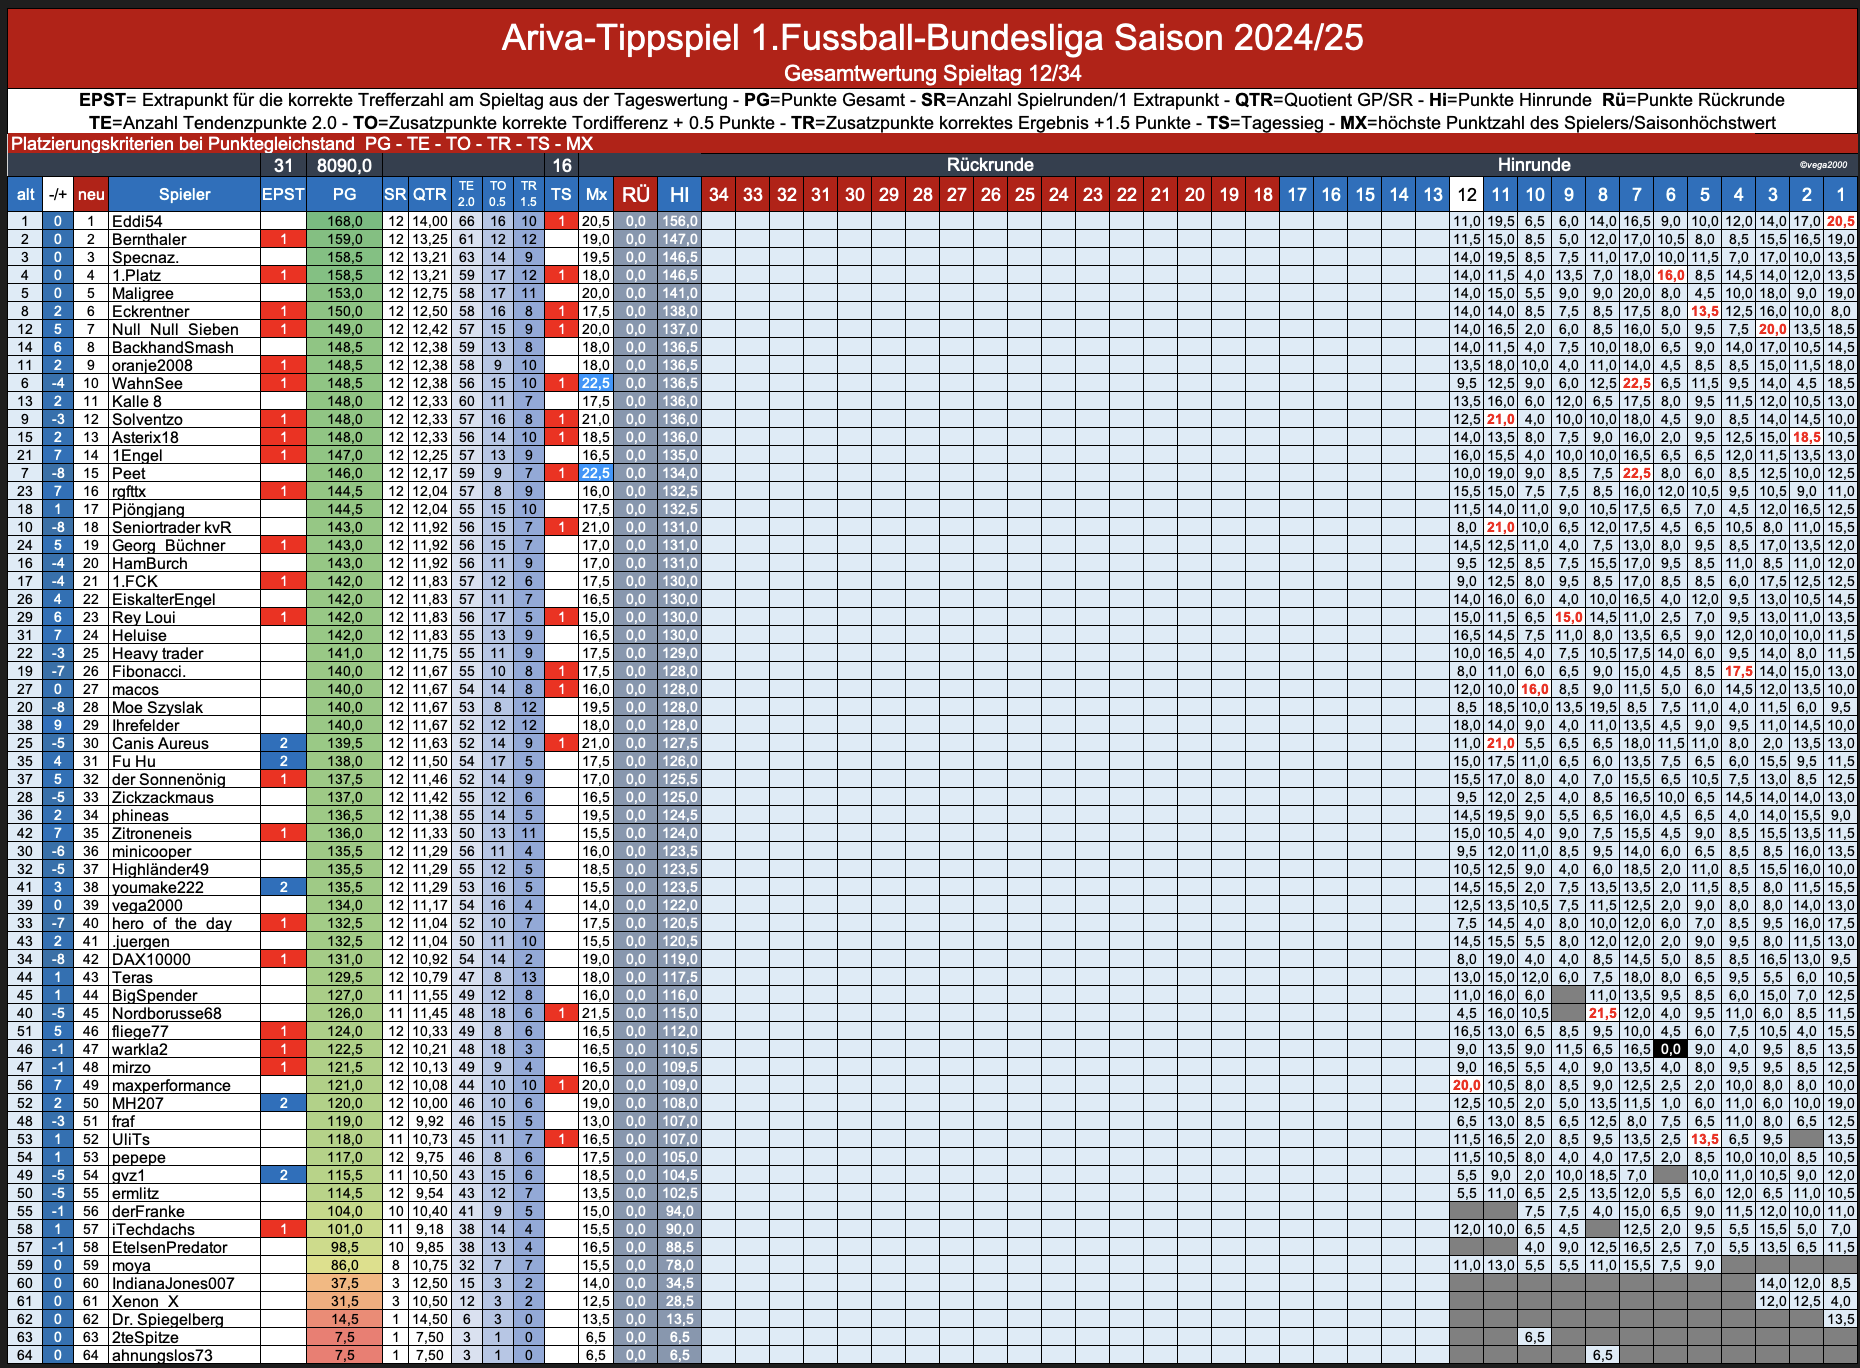Select the Rückrunde section heading
Screen dimensions: 1860x1368
(x=989, y=165)
